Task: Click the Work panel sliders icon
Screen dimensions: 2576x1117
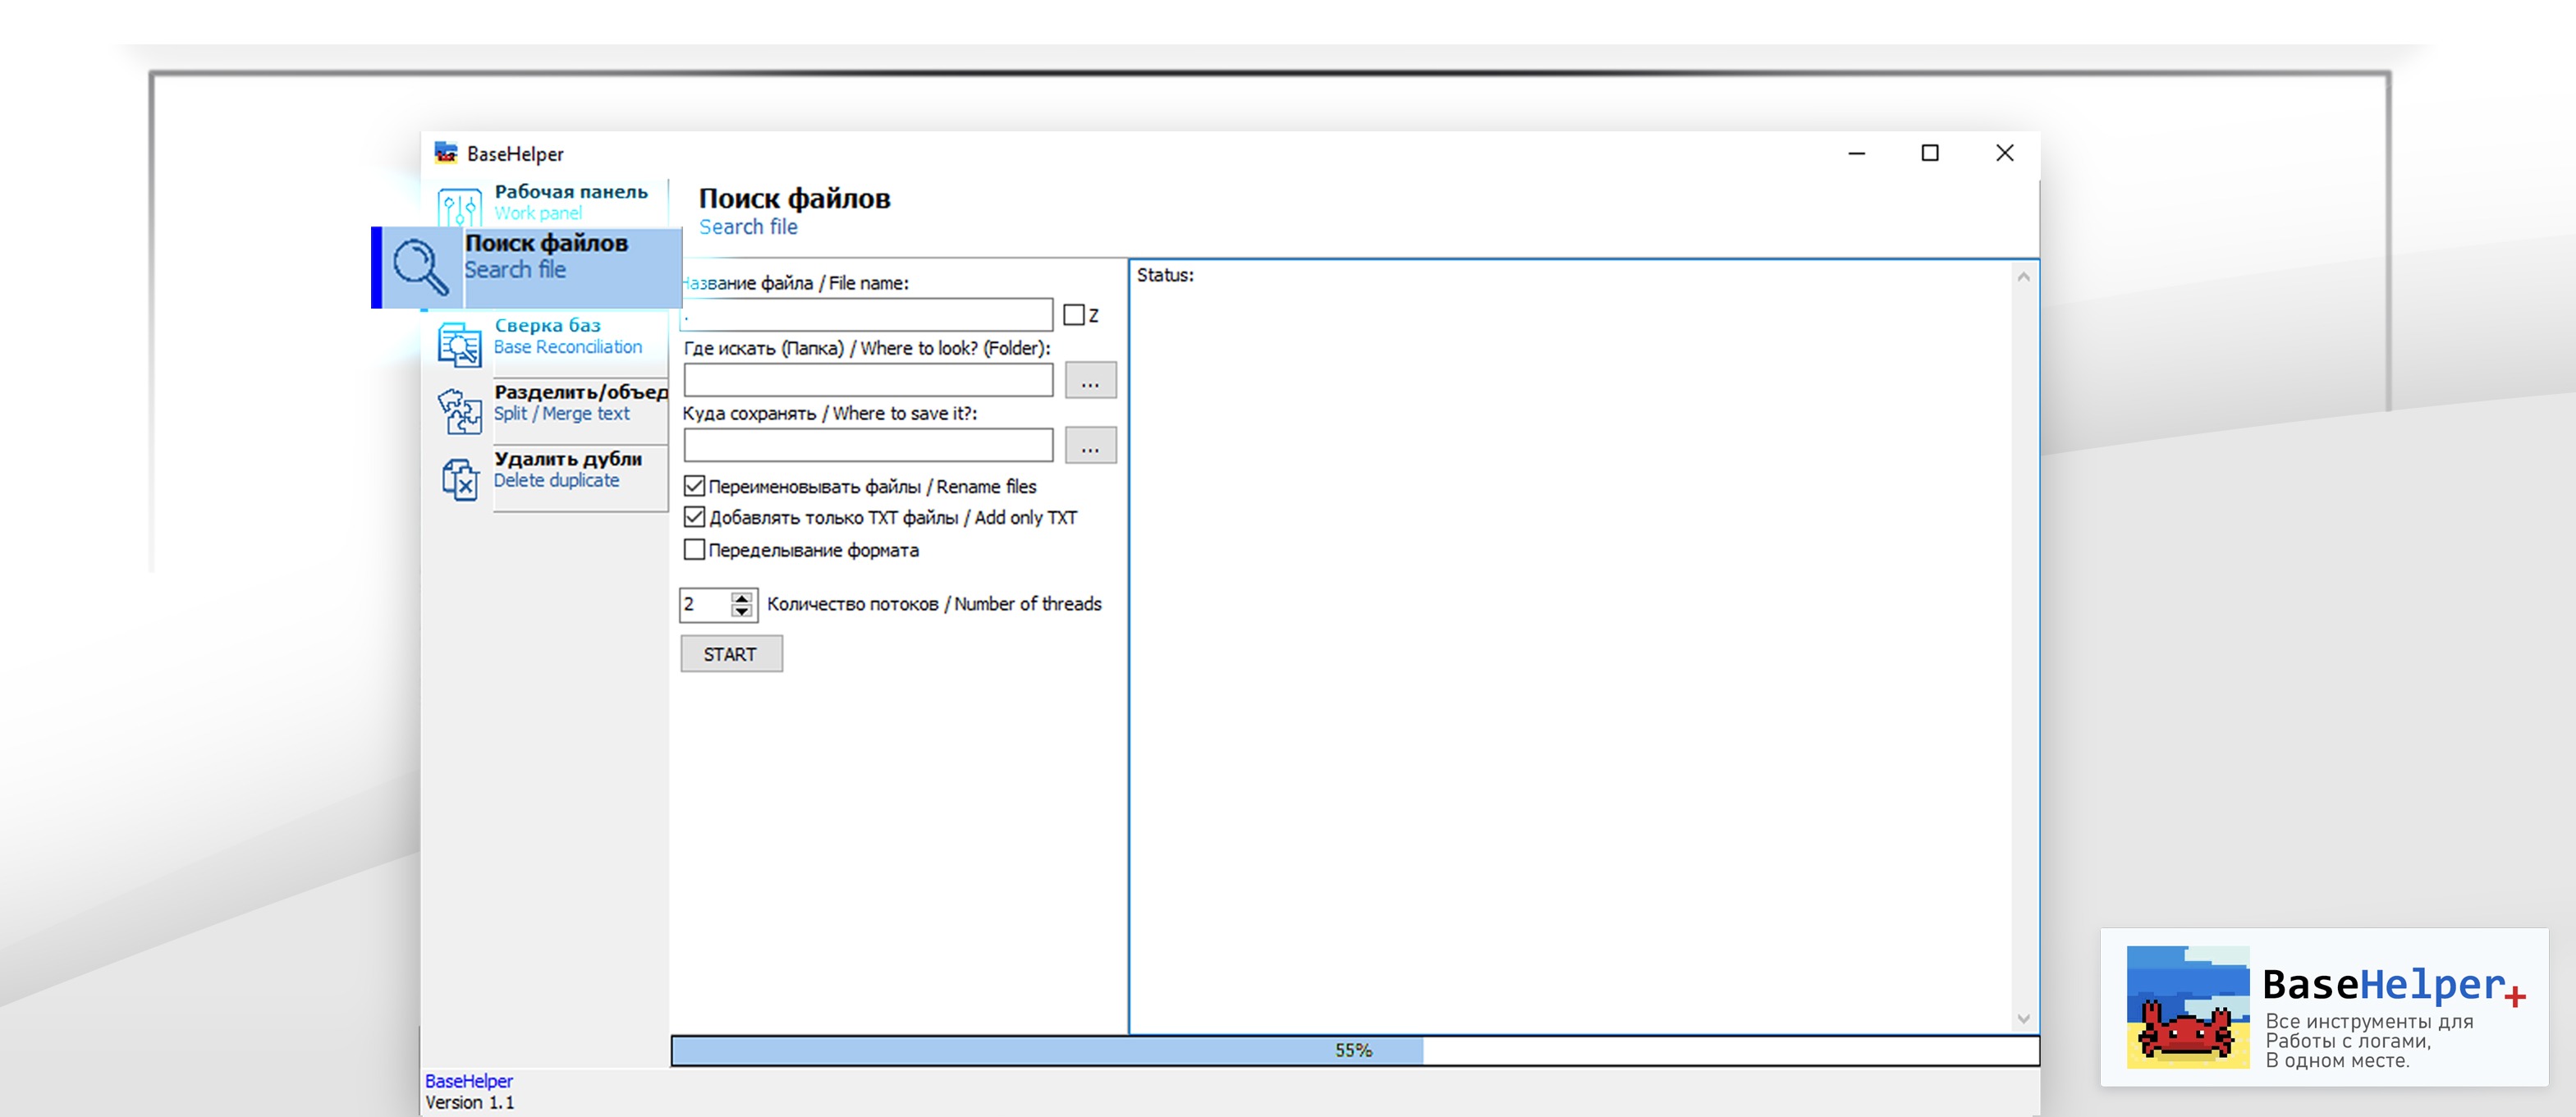Action: click(x=459, y=208)
